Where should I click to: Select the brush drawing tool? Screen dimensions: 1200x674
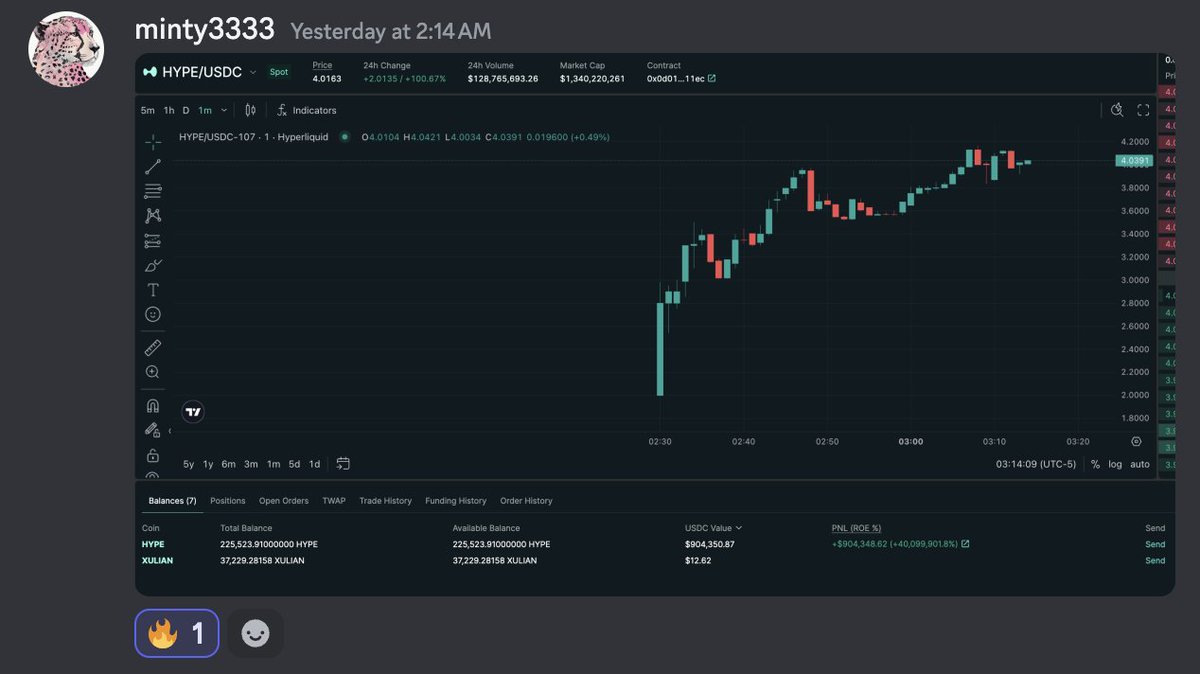coord(152,265)
